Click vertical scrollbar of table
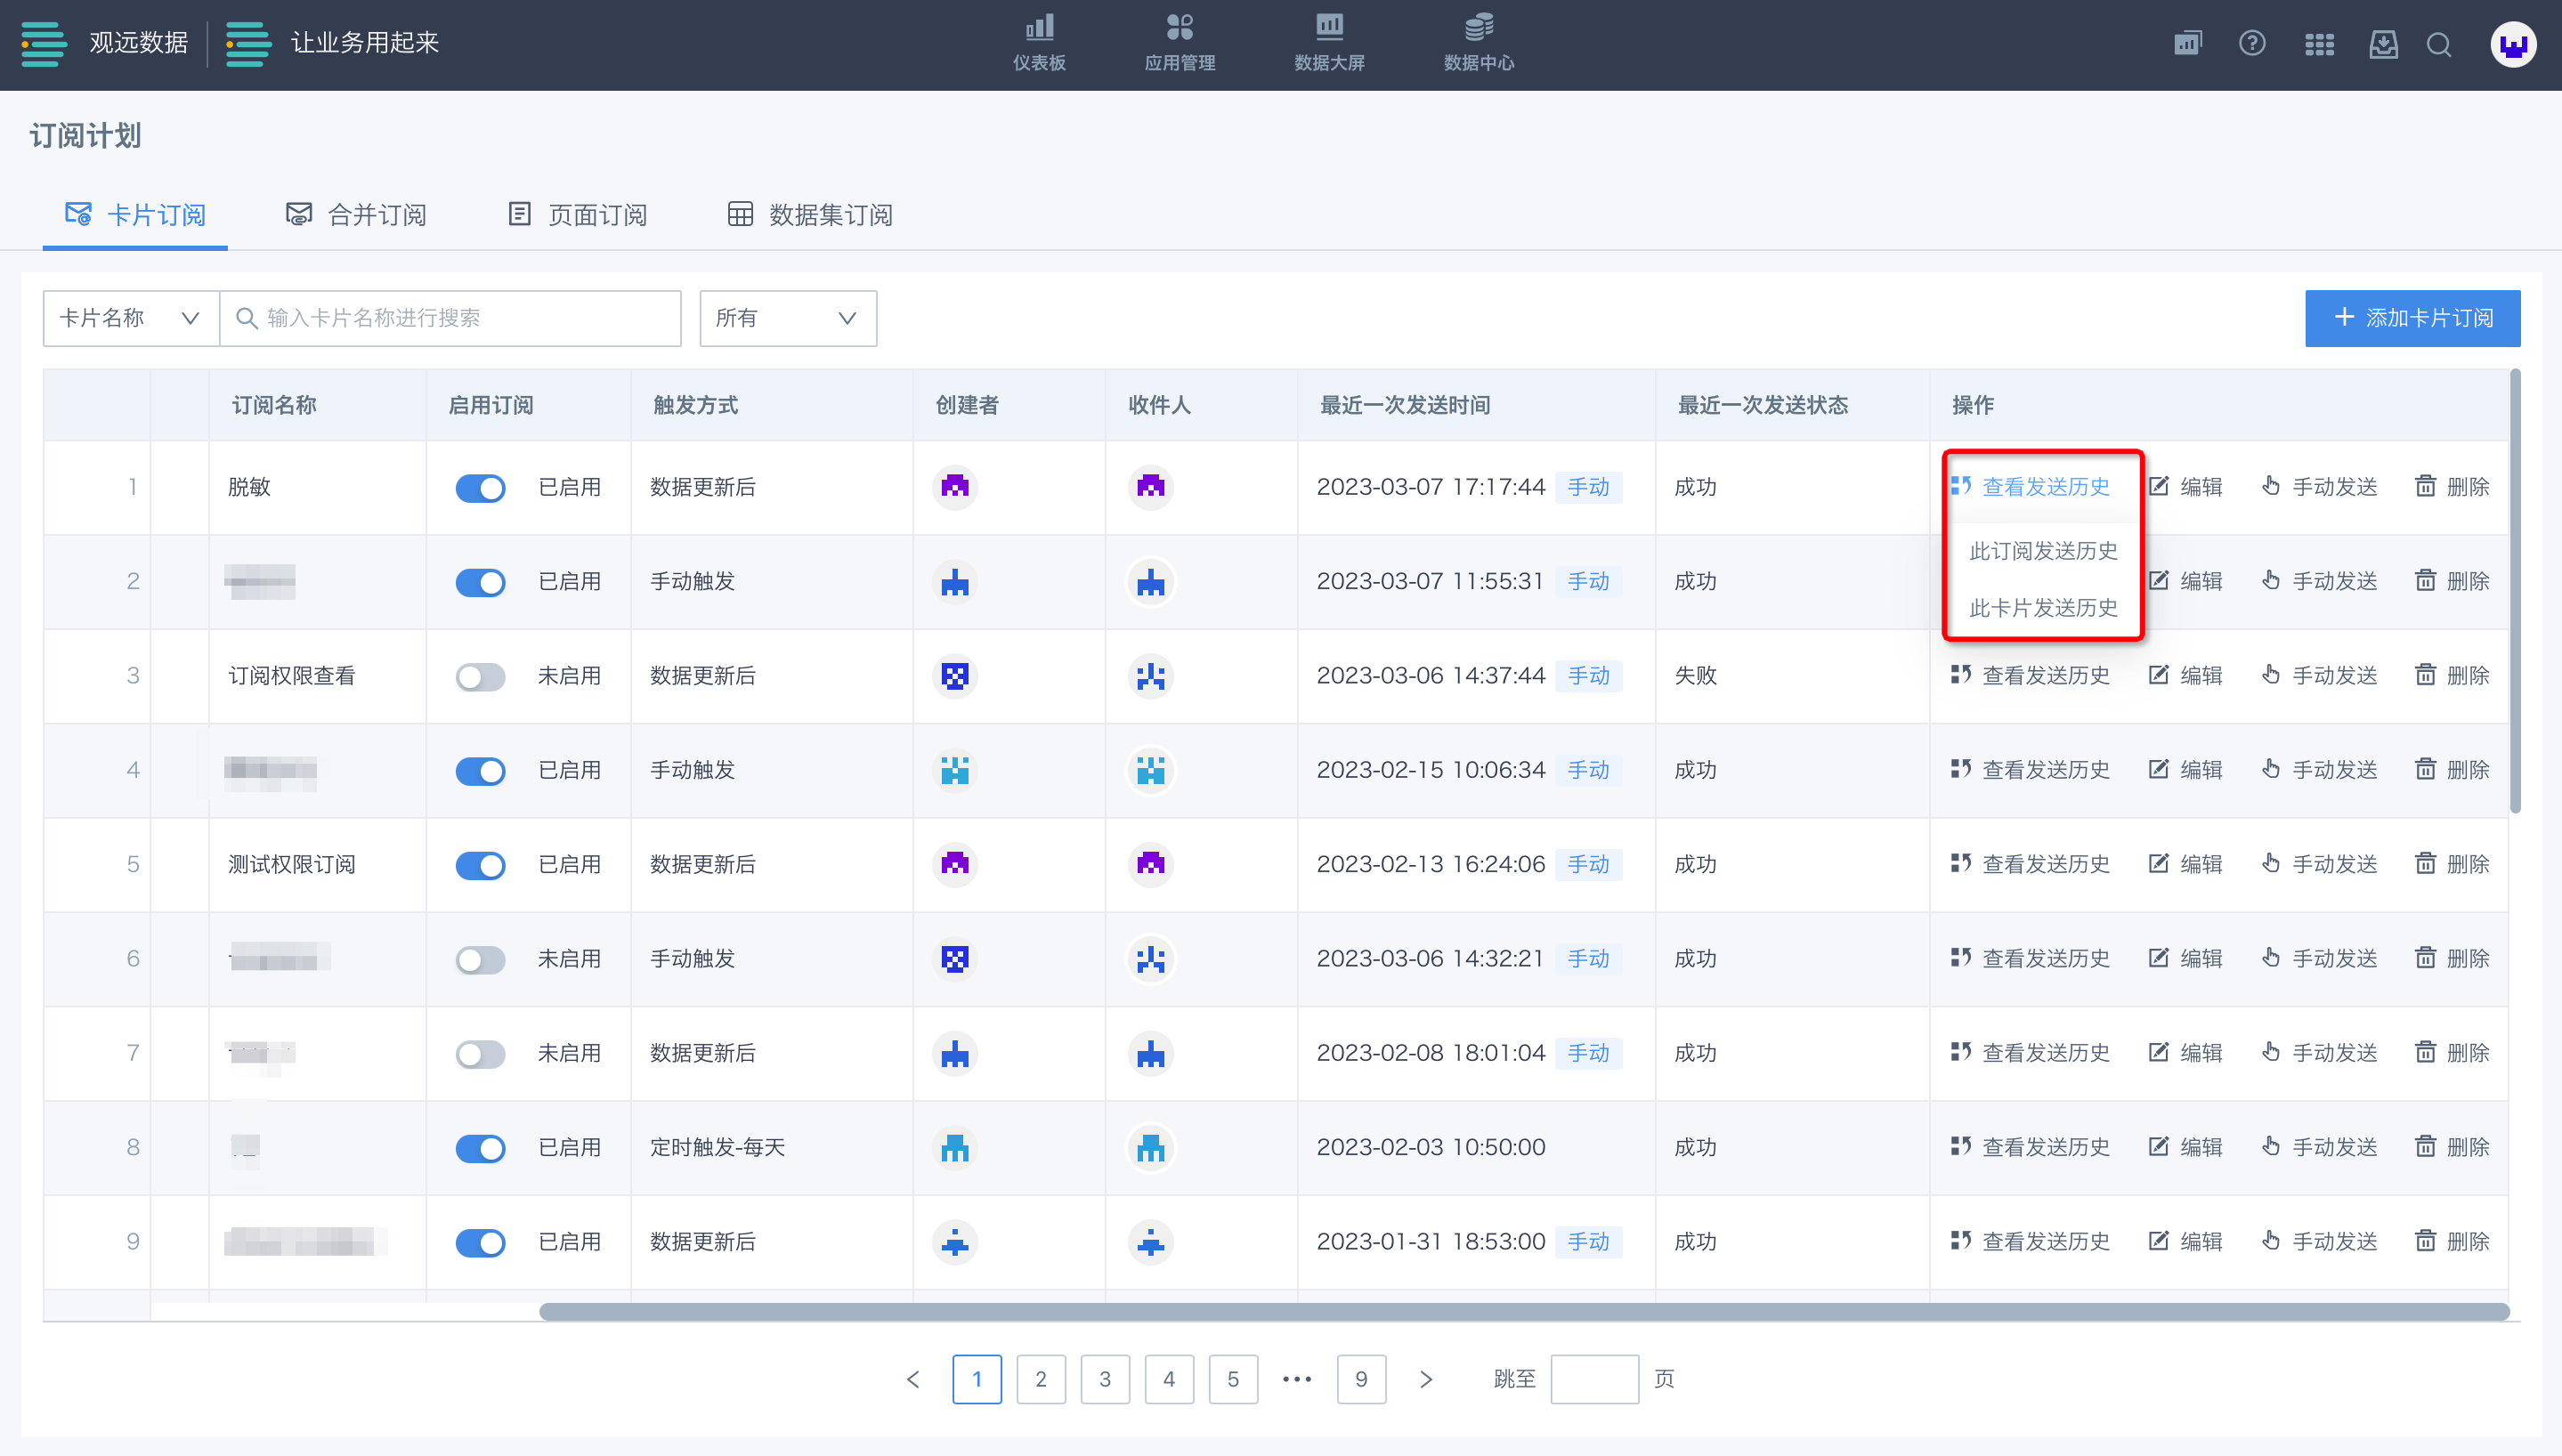The height and width of the screenshot is (1456, 2562). tap(2515, 592)
